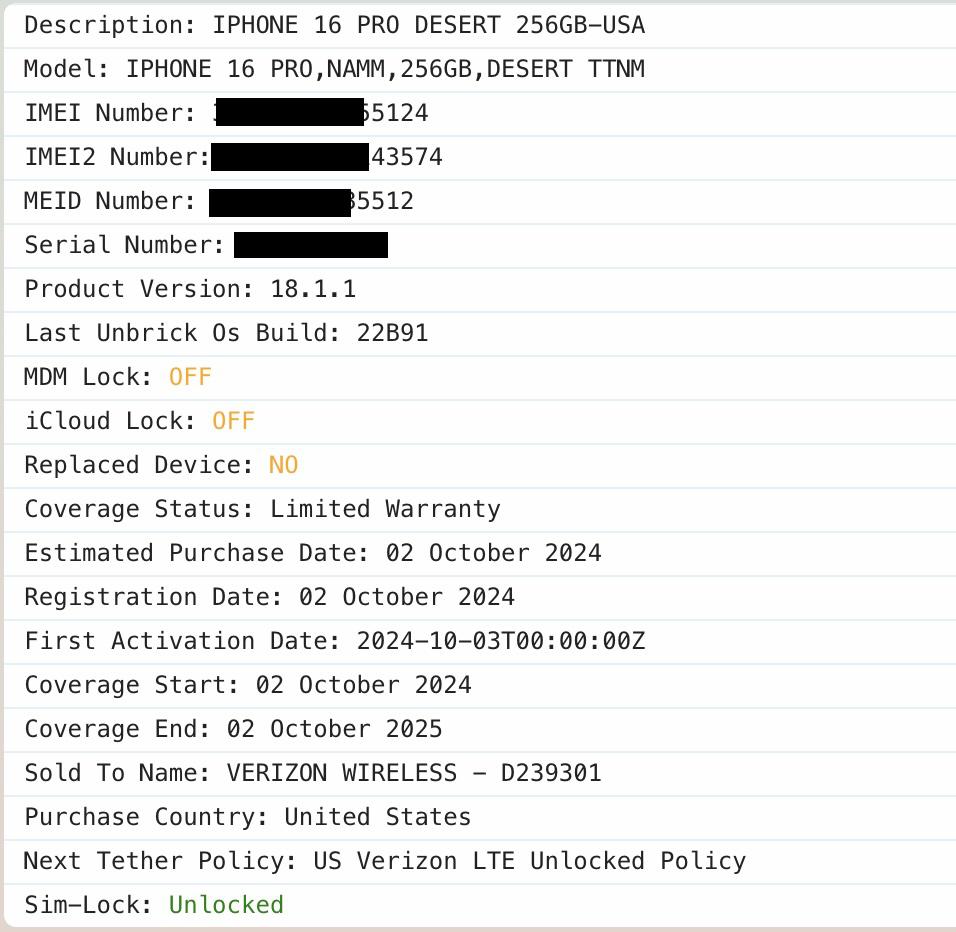This screenshot has height=932, width=956.
Task: Click the green Sim-Lock Unlocked status
Action: 226,905
